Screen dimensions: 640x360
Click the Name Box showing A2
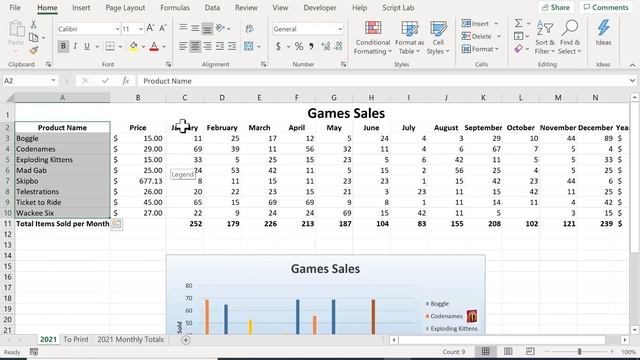(x=29, y=81)
